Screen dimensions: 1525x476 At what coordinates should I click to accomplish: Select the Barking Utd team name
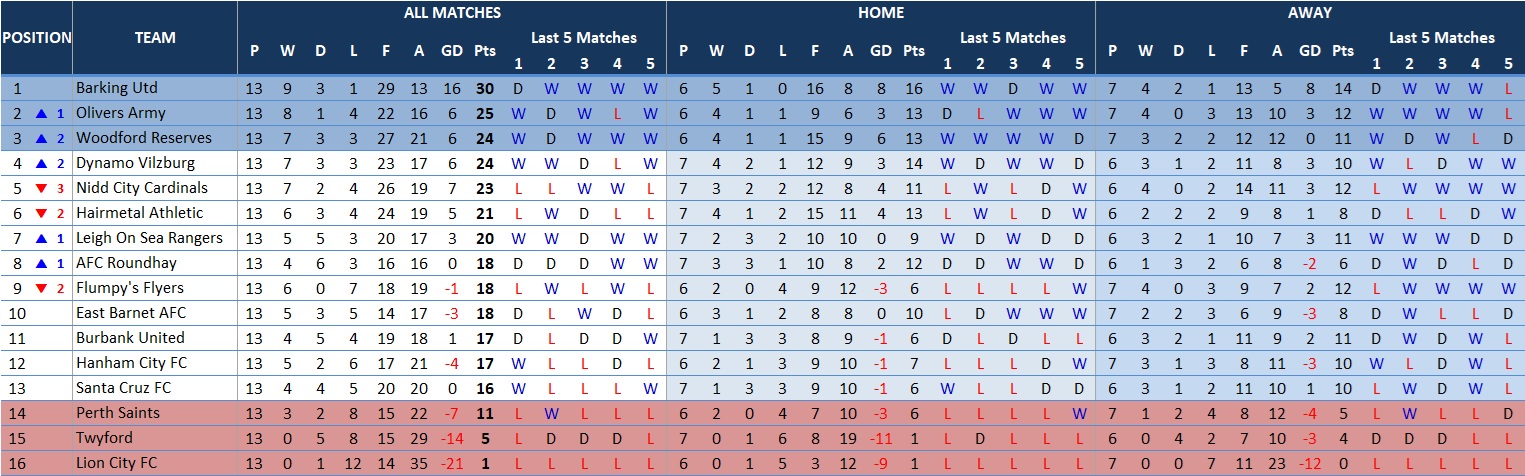(x=117, y=88)
